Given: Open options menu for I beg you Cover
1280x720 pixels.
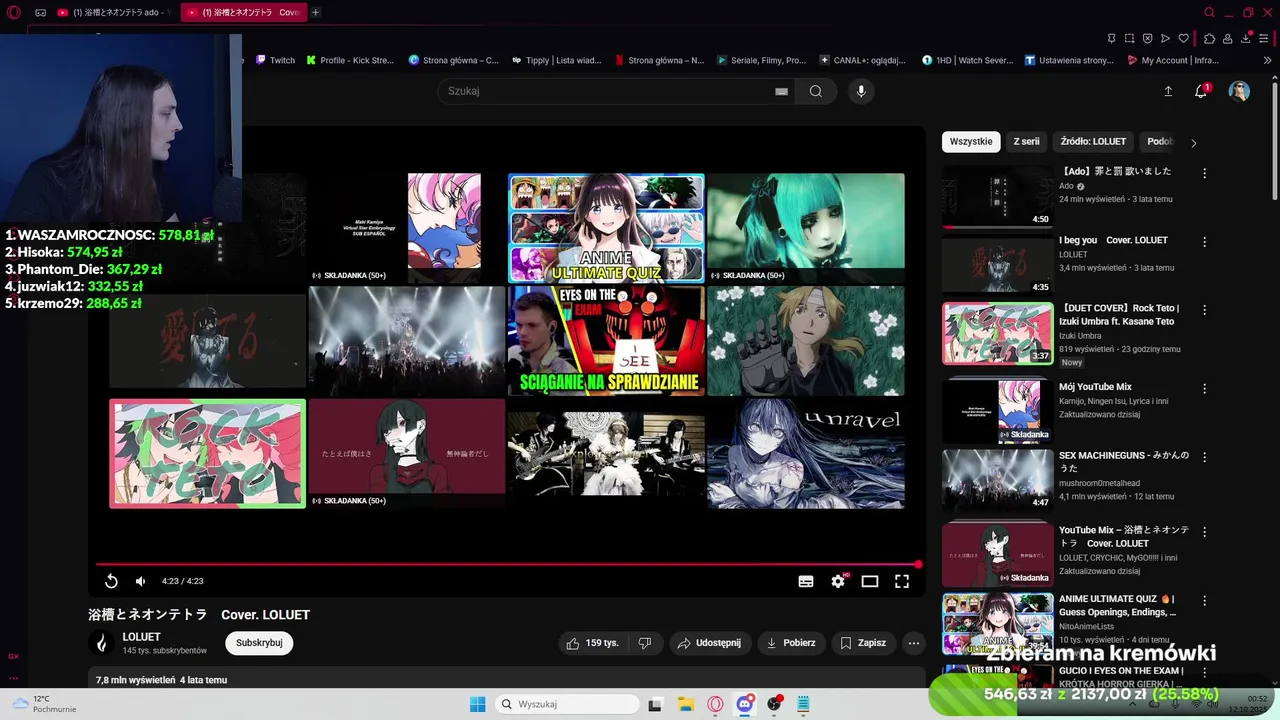Looking at the screenshot, I should [1204, 242].
